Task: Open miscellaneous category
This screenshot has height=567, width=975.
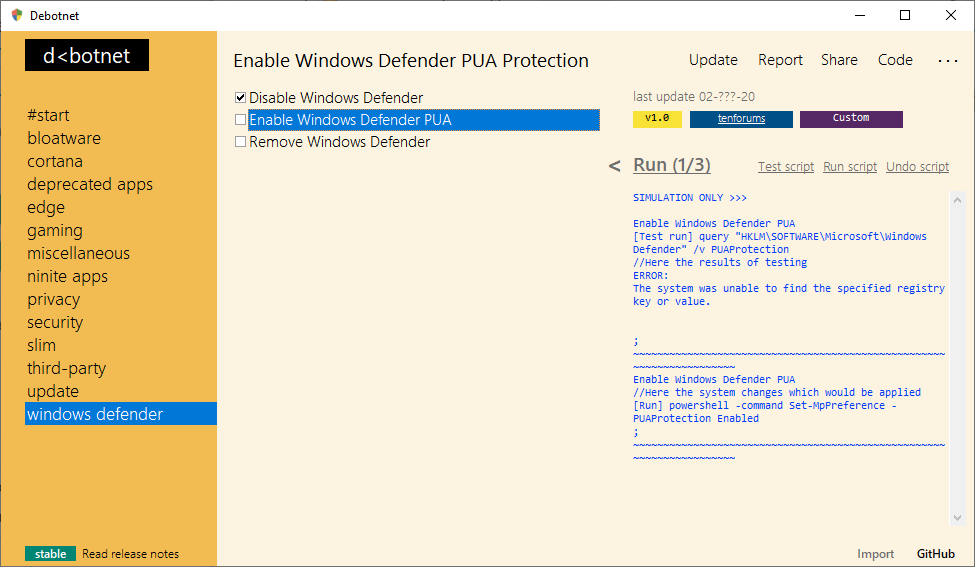Action: 78,253
